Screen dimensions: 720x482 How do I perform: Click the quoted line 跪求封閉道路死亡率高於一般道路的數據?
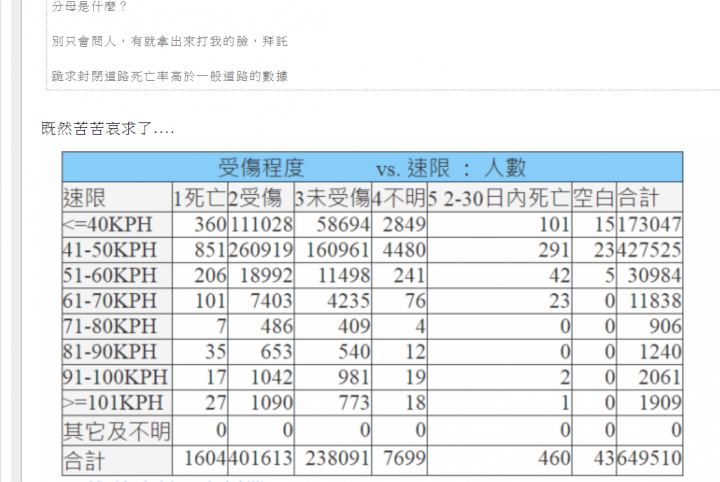pos(169,76)
